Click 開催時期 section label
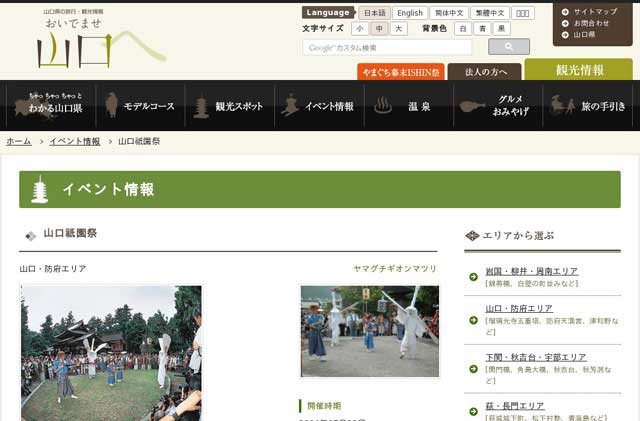 coord(324,406)
